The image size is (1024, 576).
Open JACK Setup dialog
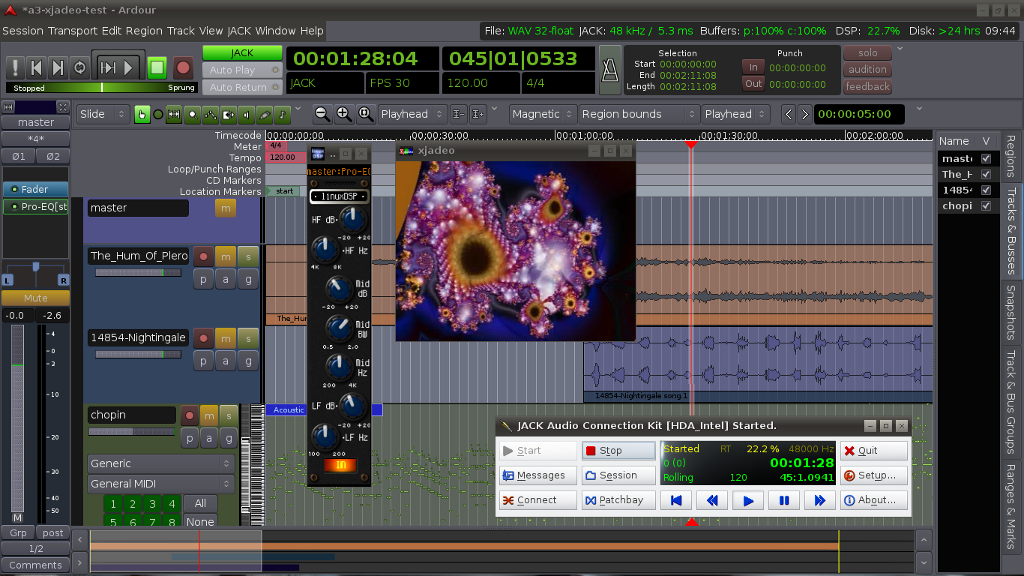pos(874,475)
